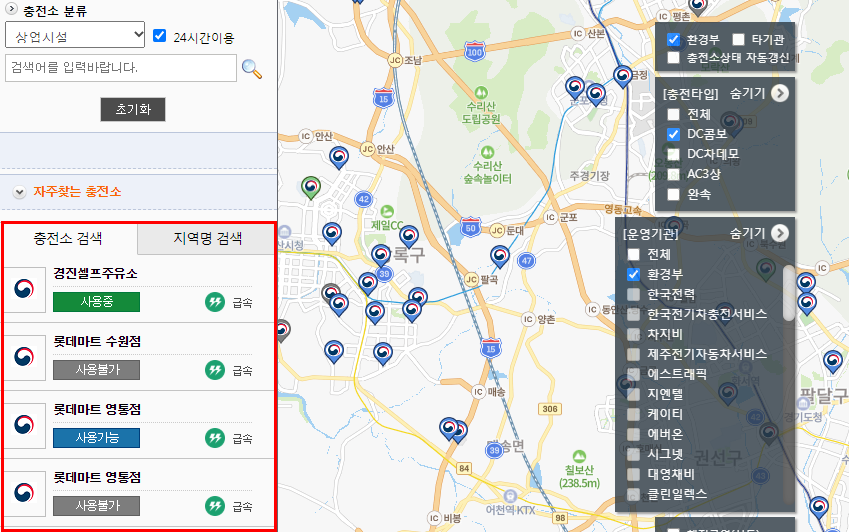Viewport: 849px width, 532px height.
Task: Click the 초기화 reset button
Action: 133,109
